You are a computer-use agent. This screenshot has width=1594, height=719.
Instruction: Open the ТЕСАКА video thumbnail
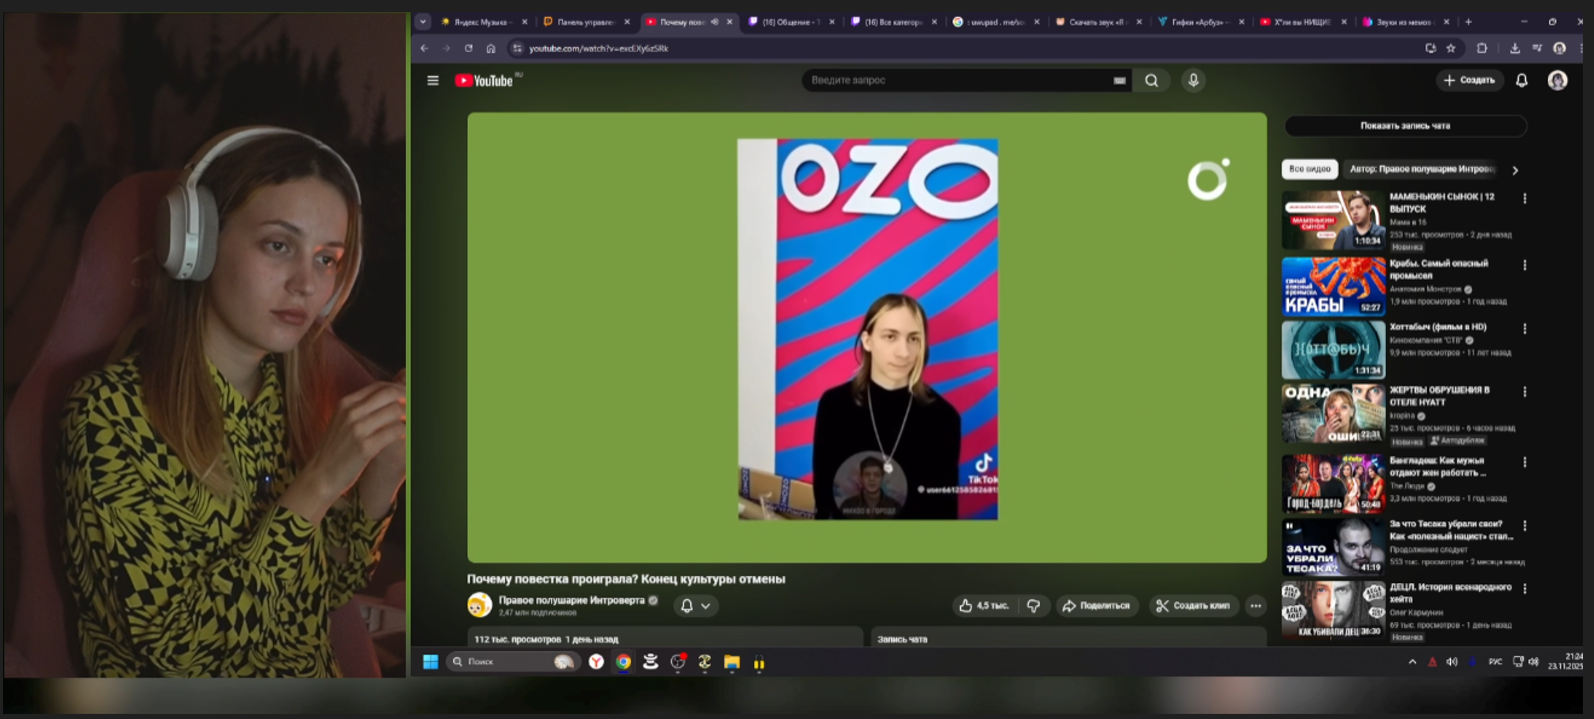click(1333, 545)
